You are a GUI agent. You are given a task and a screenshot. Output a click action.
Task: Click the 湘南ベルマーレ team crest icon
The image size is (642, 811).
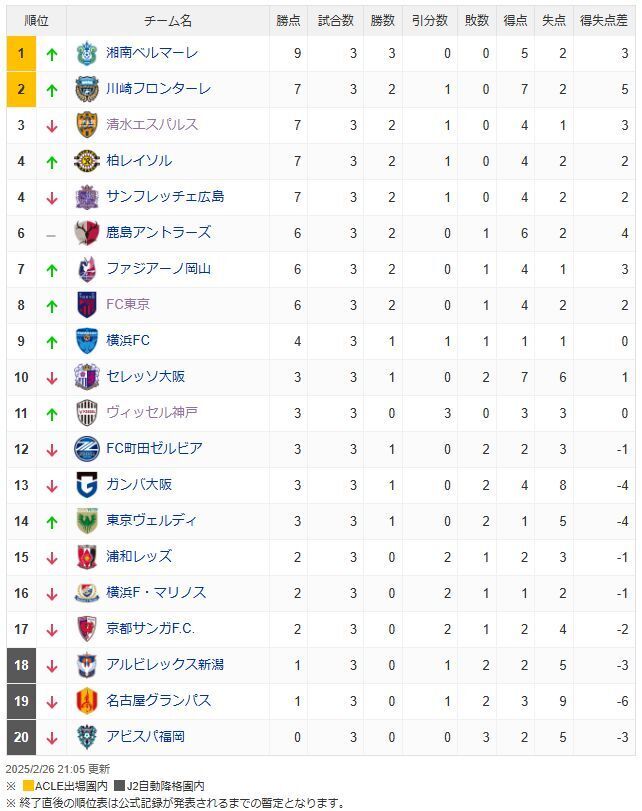tap(86, 53)
